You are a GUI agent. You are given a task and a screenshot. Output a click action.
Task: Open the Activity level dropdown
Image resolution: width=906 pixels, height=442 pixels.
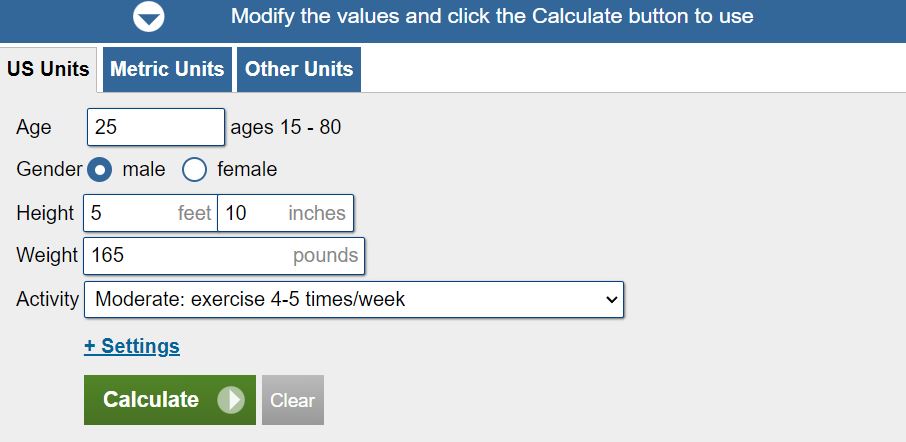pos(353,299)
